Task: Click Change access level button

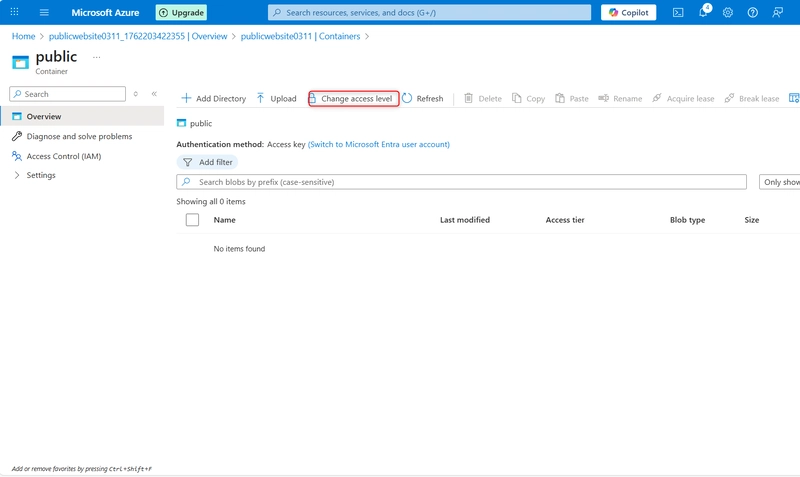Action: click(354, 99)
